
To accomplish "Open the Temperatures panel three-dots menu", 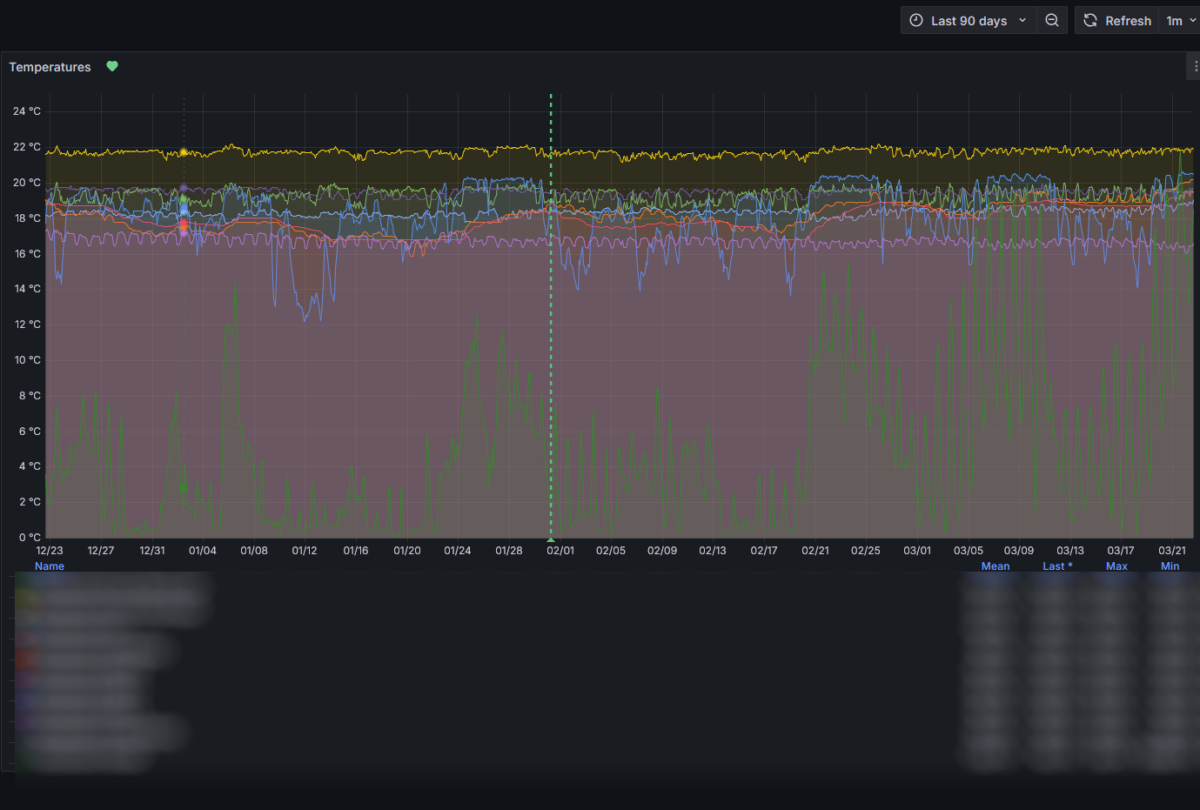I will (x=1194, y=67).
